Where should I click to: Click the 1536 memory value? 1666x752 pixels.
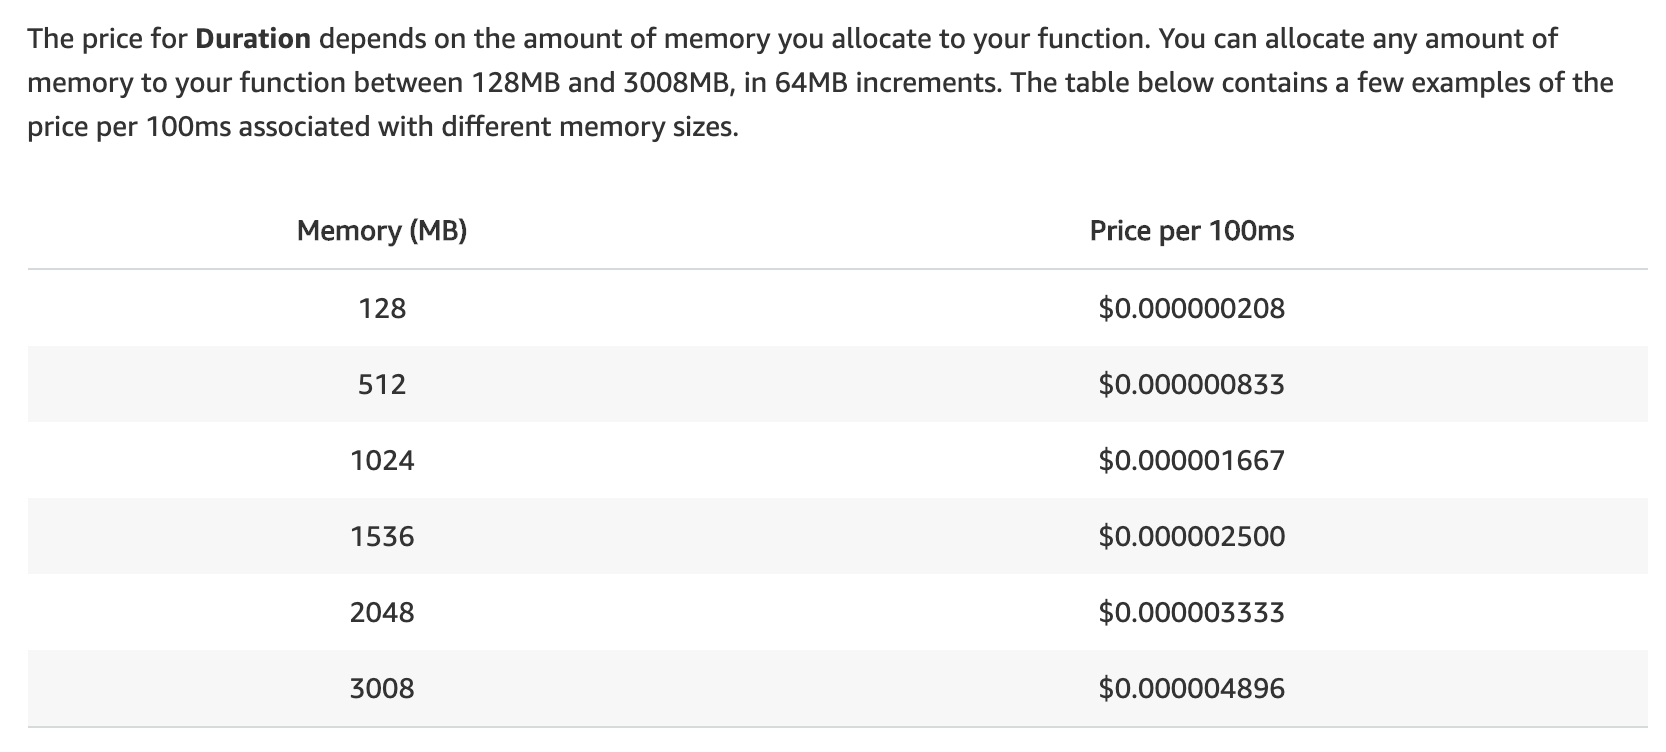pyautogui.click(x=382, y=536)
